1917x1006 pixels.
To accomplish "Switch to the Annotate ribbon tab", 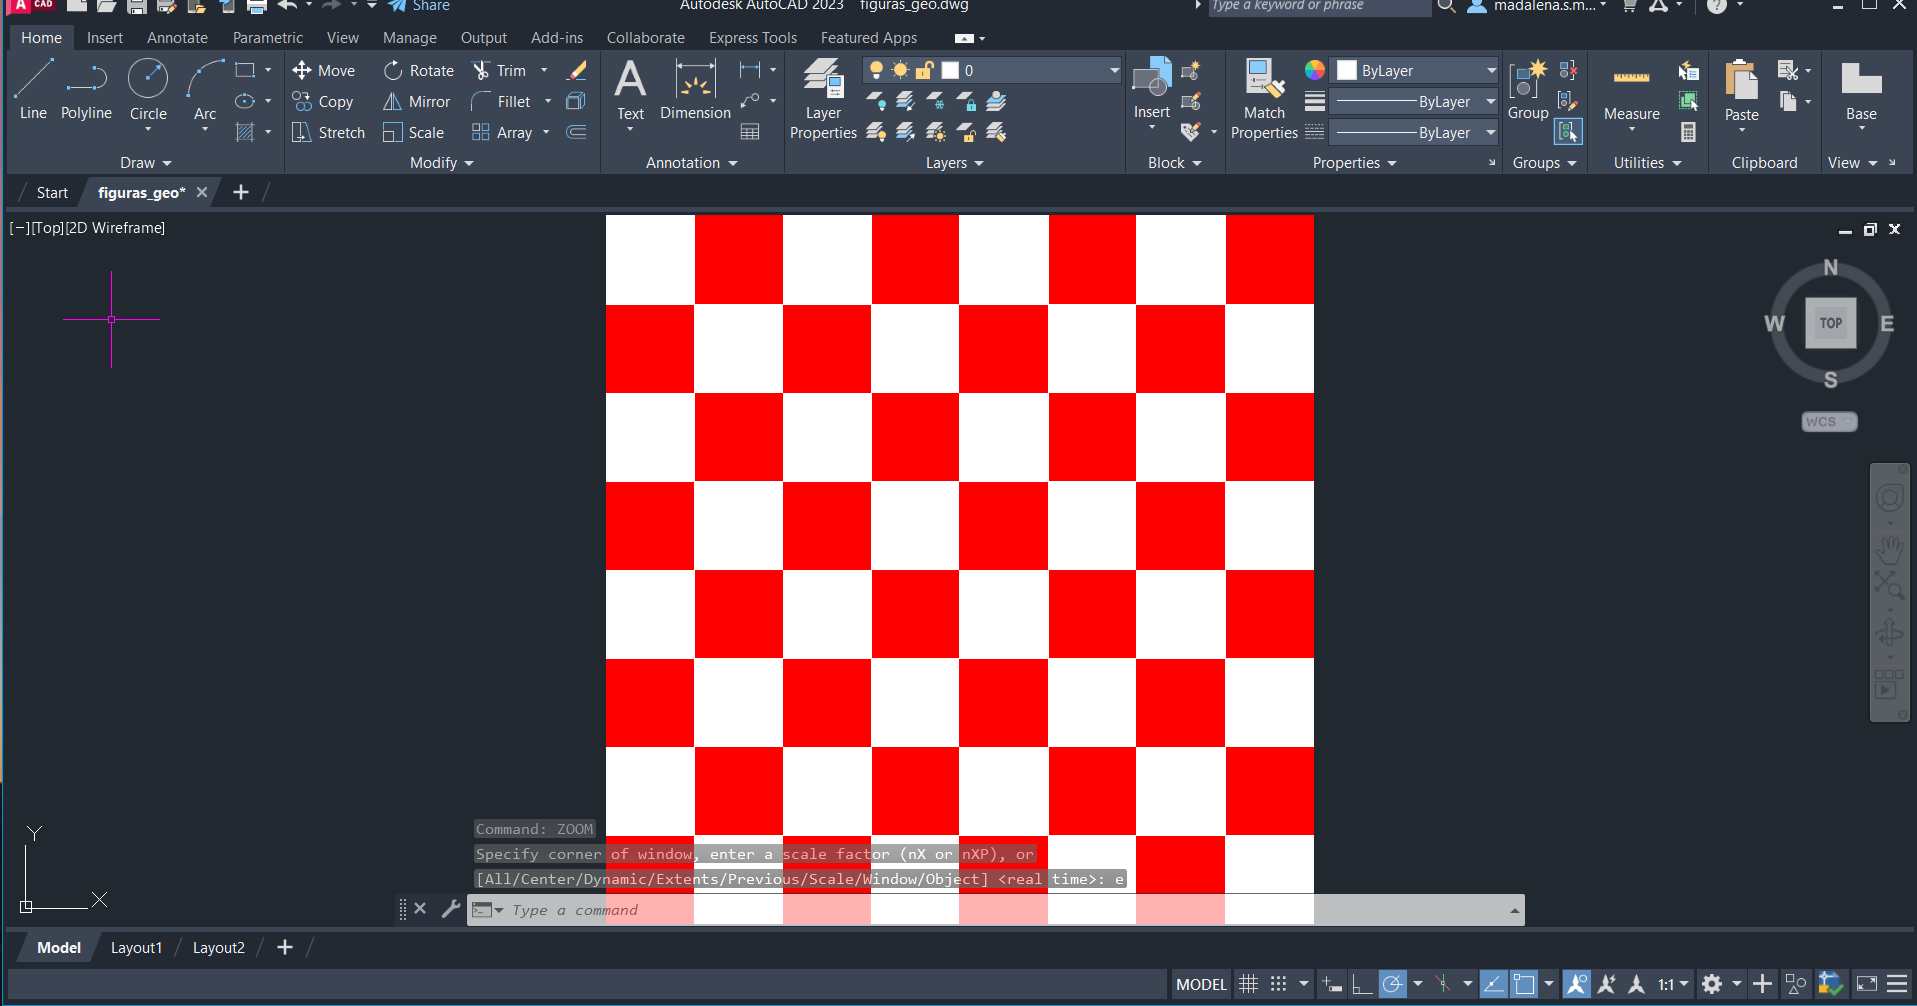I will 177,38.
